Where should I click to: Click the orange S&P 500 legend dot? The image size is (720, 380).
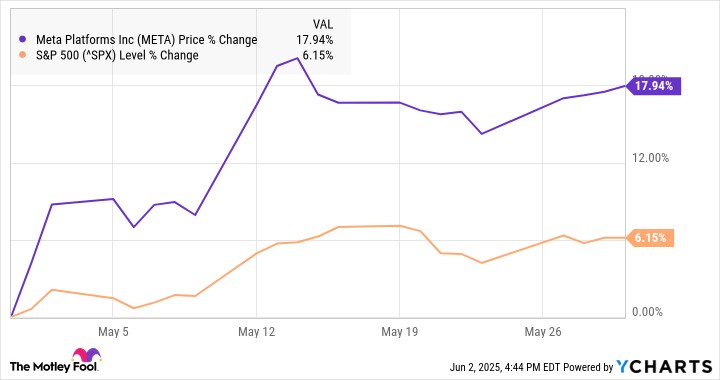pyautogui.click(x=22, y=55)
